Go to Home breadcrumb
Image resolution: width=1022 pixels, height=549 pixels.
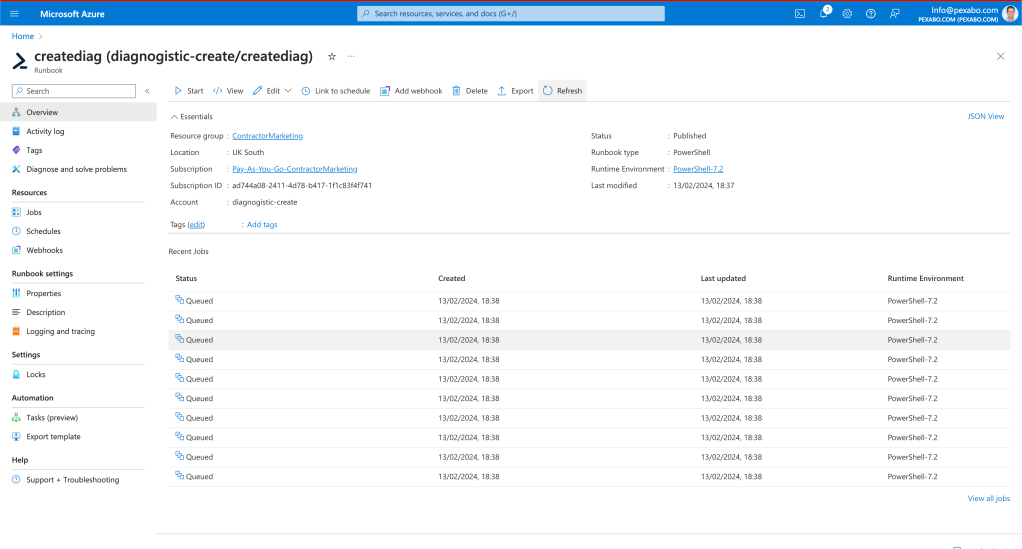(x=23, y=37)
